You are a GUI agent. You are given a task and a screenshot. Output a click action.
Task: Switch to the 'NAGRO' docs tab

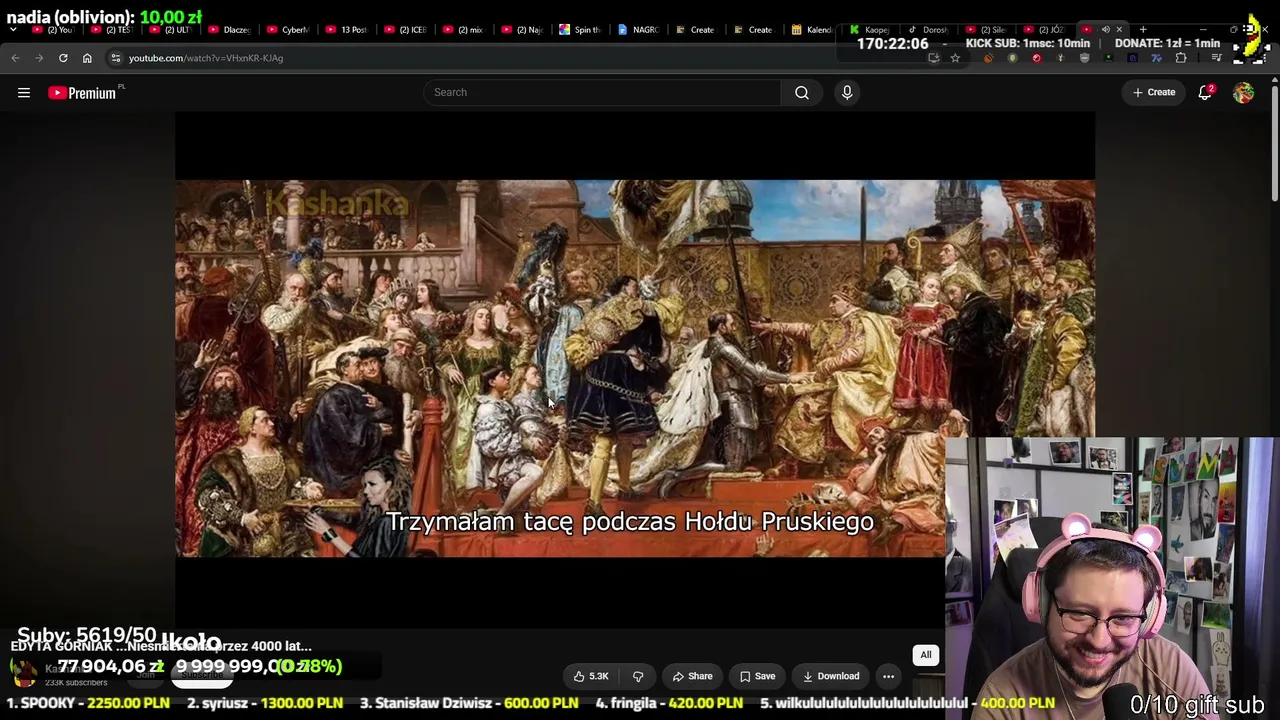point(638,30)
